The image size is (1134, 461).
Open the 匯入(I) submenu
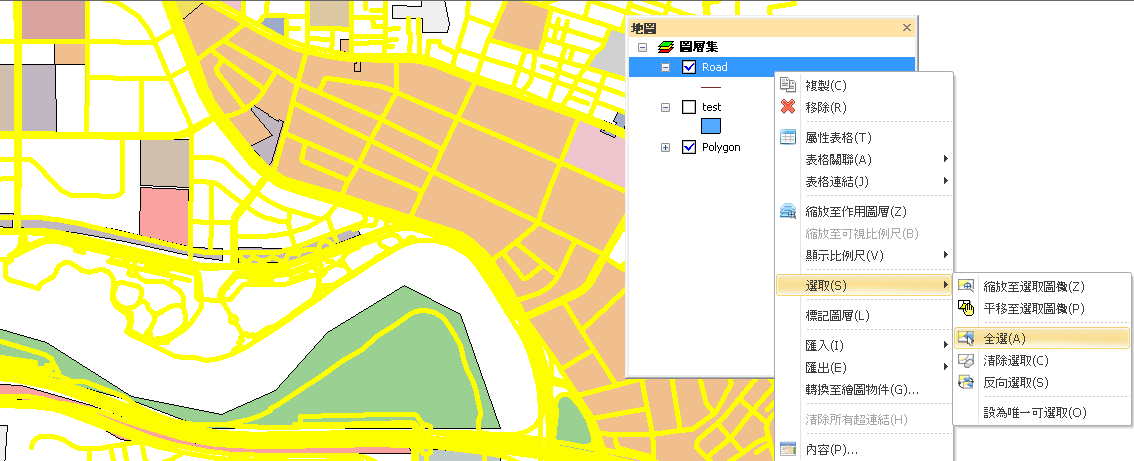[x=864, y=345]
